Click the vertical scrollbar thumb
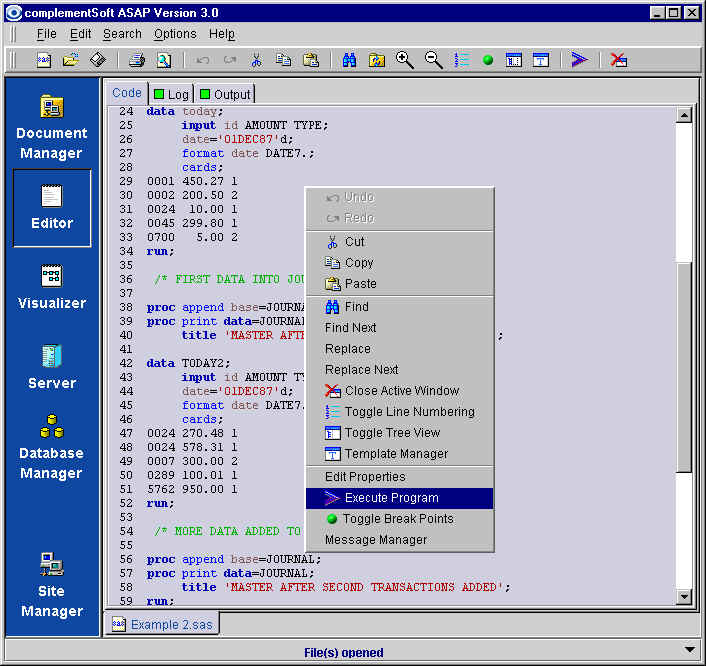 [x=684, y=367]
